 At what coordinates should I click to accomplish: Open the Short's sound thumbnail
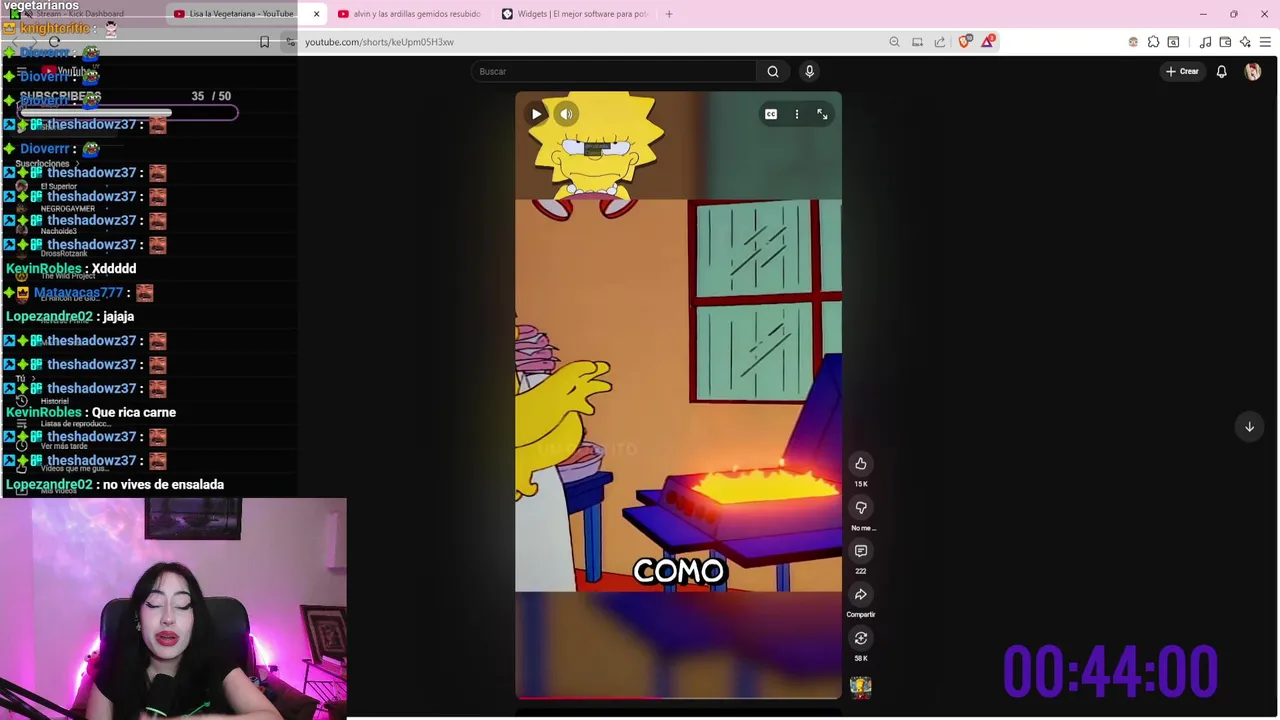(860, 686)
